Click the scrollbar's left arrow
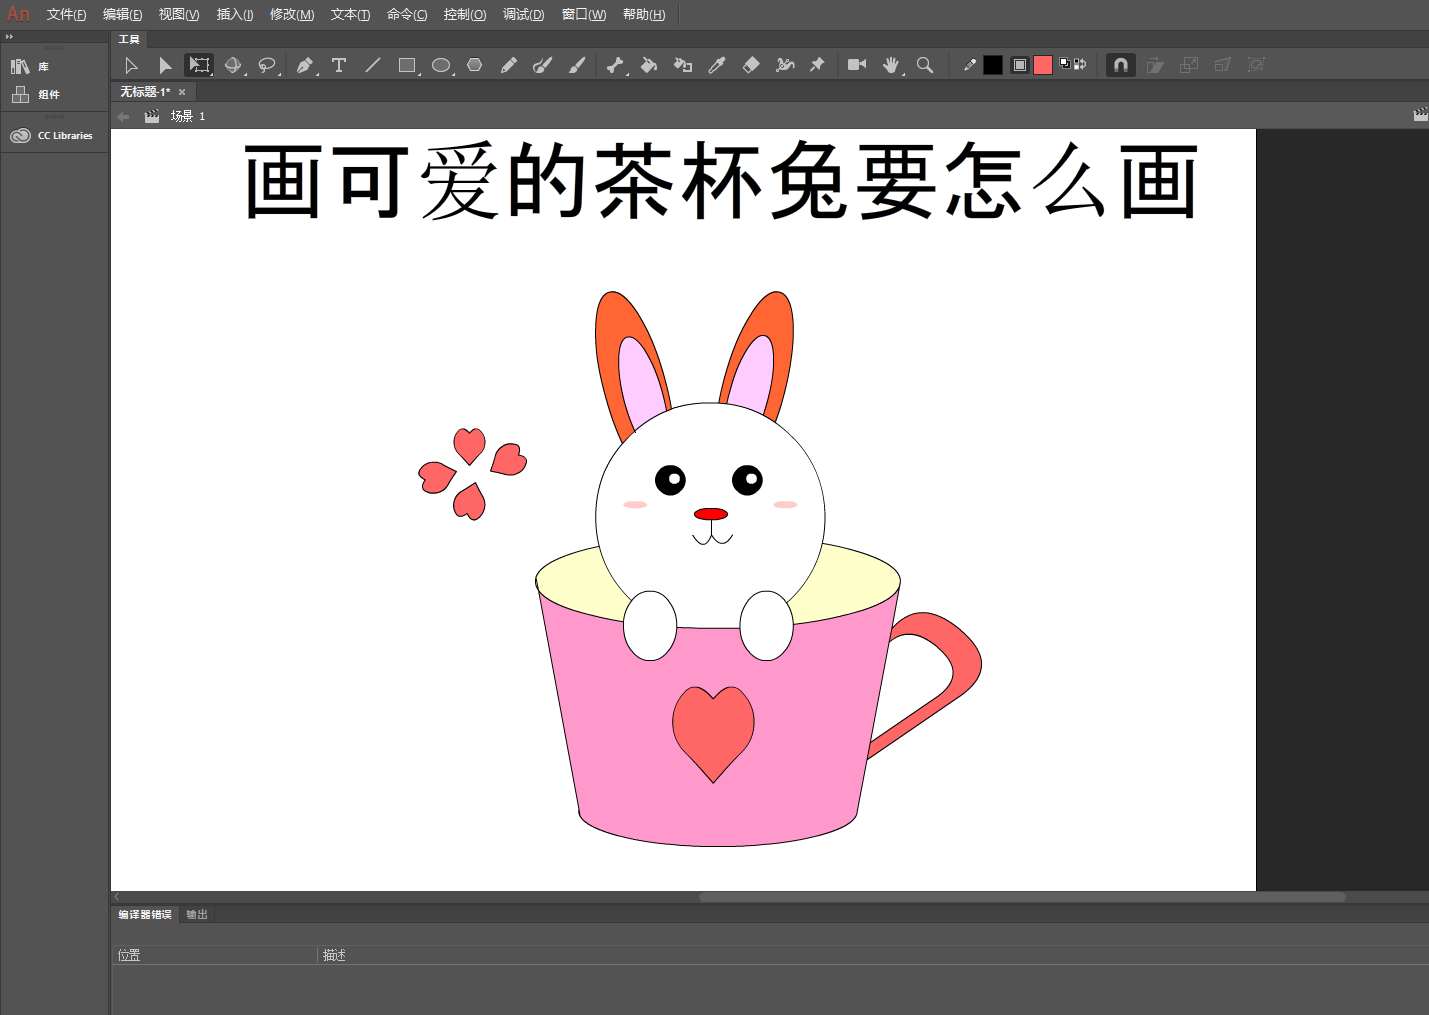1429x1015 pixels. [x=117, y=897]
